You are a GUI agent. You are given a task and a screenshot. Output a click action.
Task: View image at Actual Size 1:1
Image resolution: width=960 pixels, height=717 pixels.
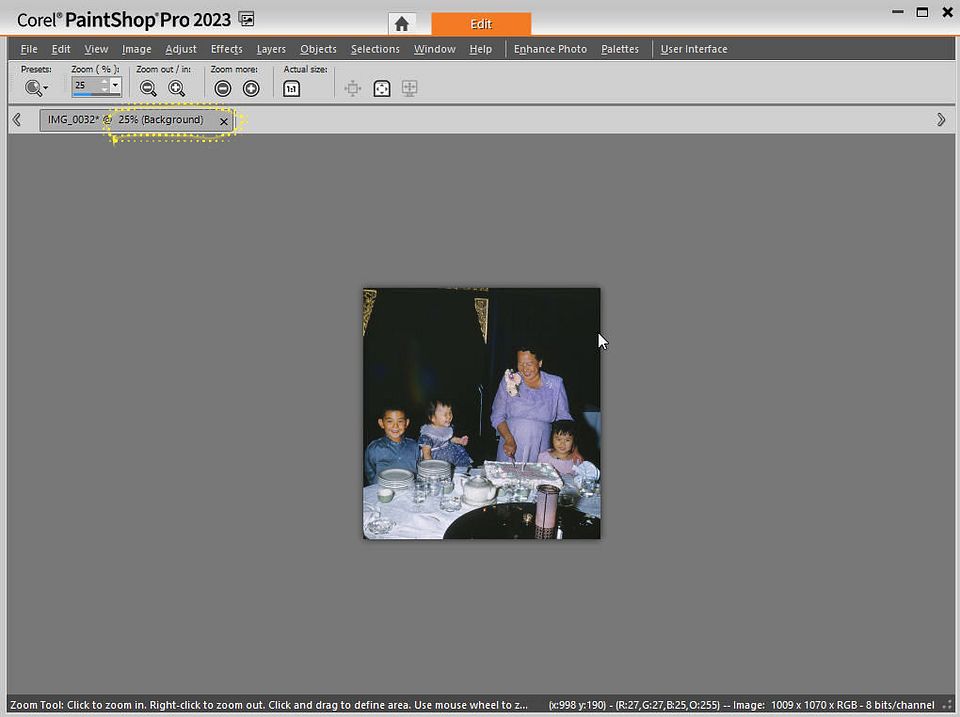[x=291, y=88]
